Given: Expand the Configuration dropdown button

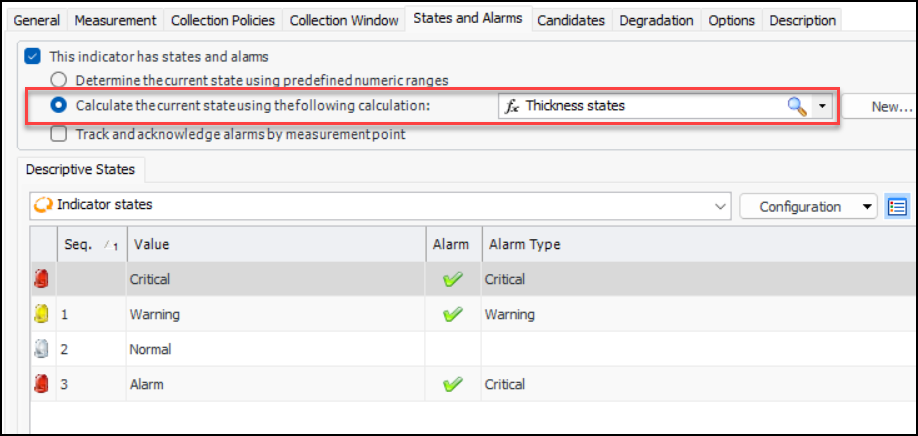Looking at the screenshot, I should (x=866, y=207).
